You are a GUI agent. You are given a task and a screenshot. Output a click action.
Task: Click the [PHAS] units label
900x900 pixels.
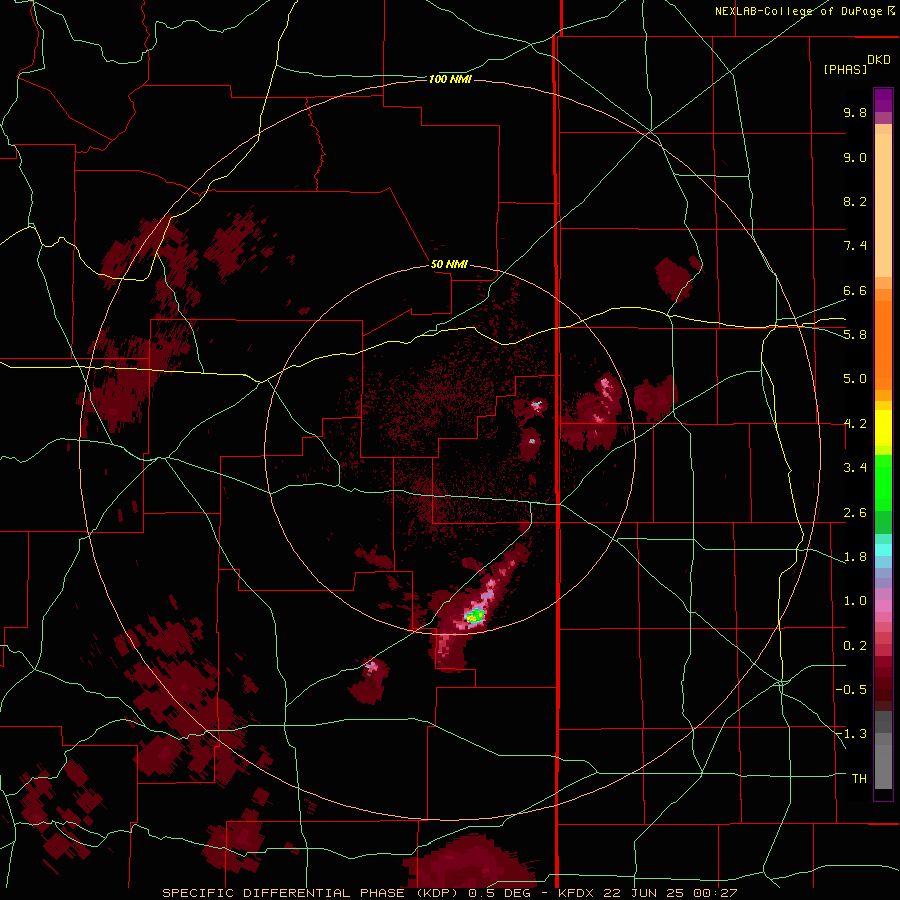click(845, 70)
